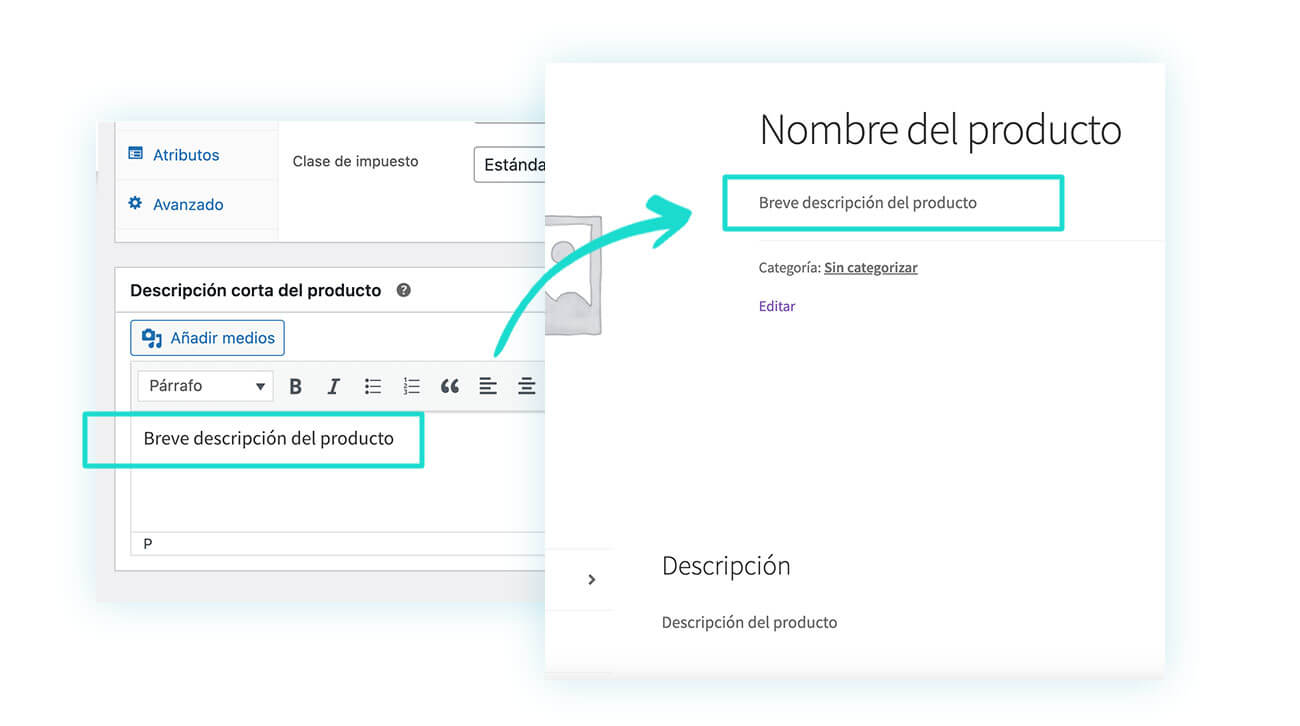Insert a bulleted list
The image size is (1300, 726).
click(373, 386)
